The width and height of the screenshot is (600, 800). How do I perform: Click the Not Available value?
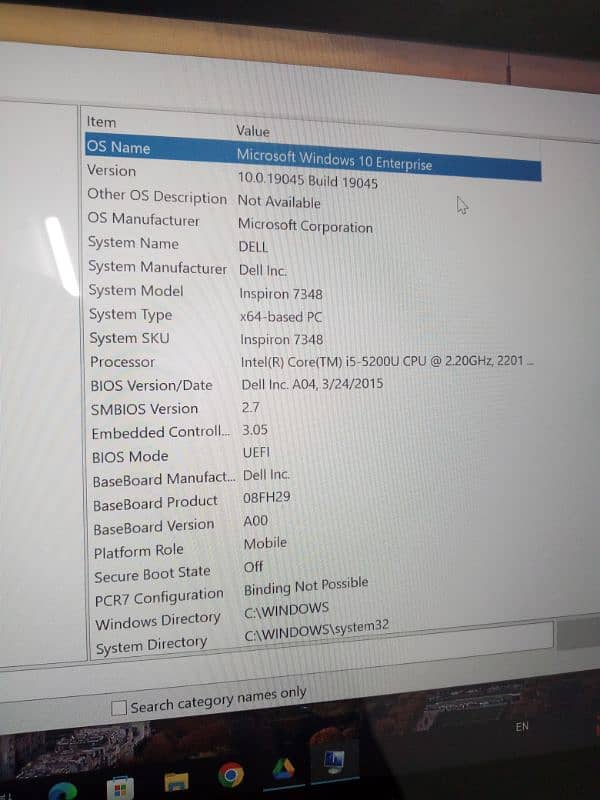coord(279,202)
